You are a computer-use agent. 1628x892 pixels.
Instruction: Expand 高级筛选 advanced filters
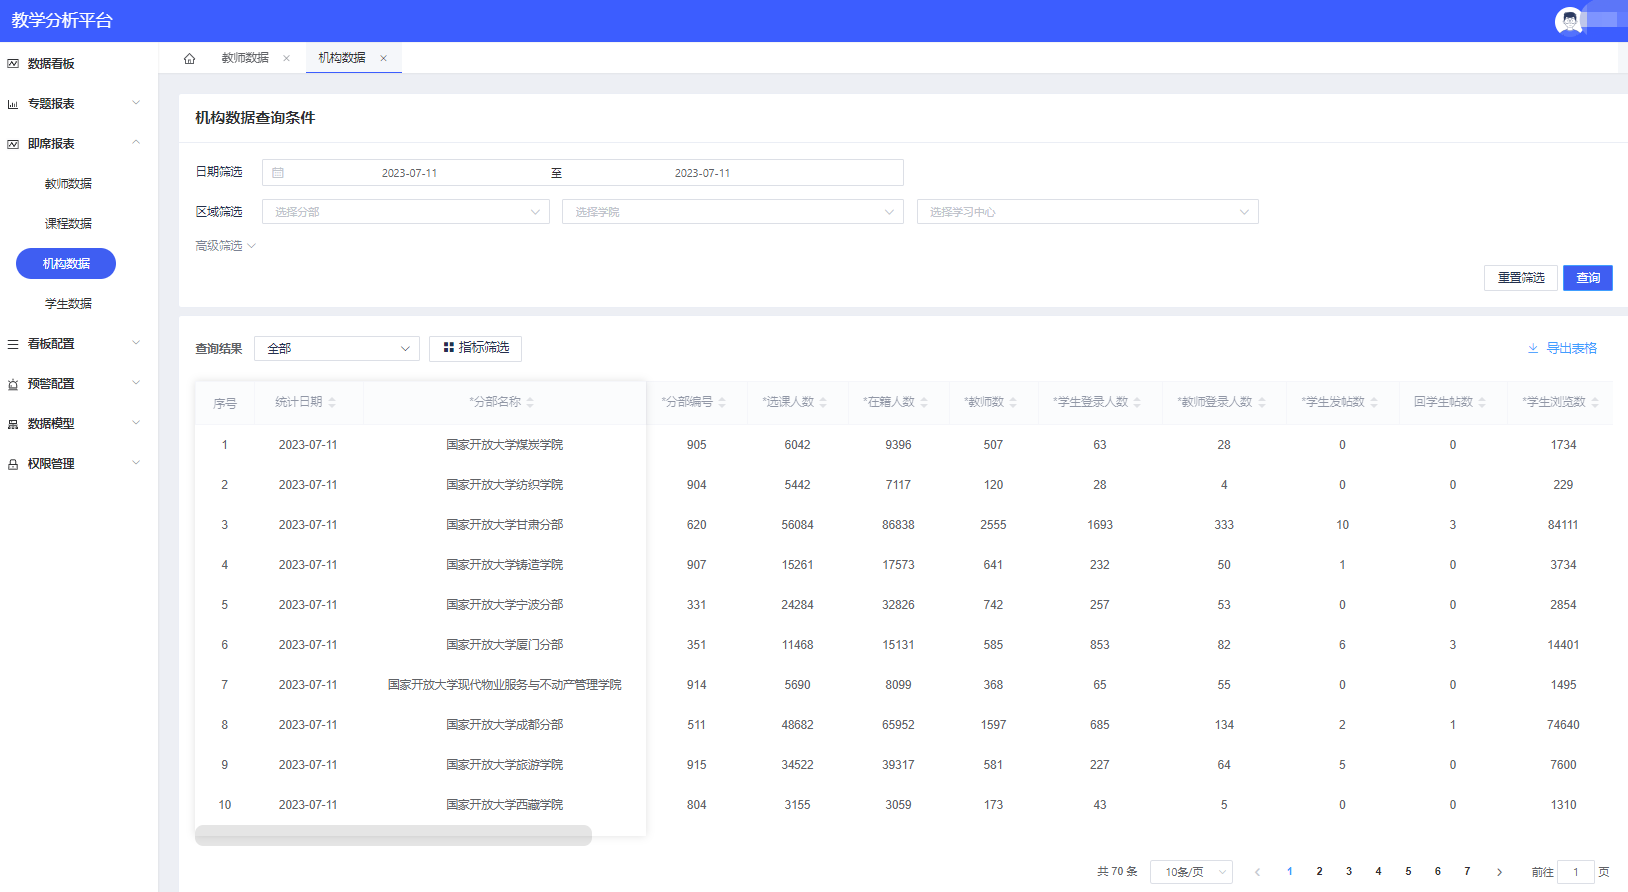[225, 246]
